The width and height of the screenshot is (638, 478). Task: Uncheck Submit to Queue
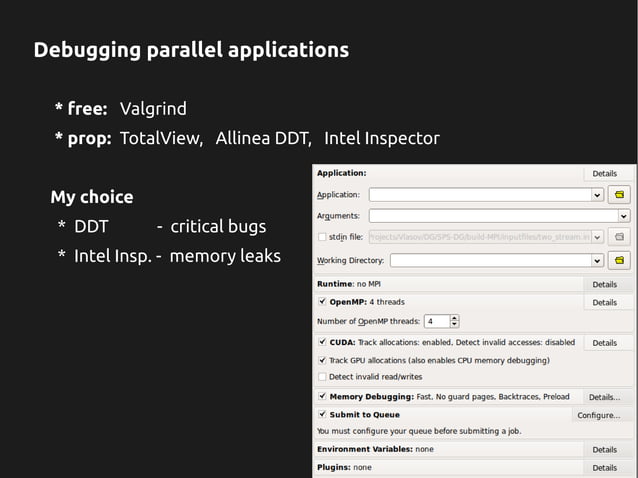click(321, 414)
